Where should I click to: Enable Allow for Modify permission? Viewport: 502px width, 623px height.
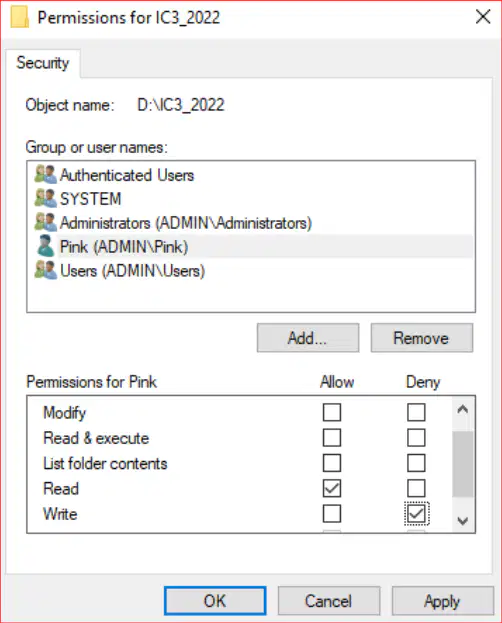pyautogui.click(x=332, y=412)
